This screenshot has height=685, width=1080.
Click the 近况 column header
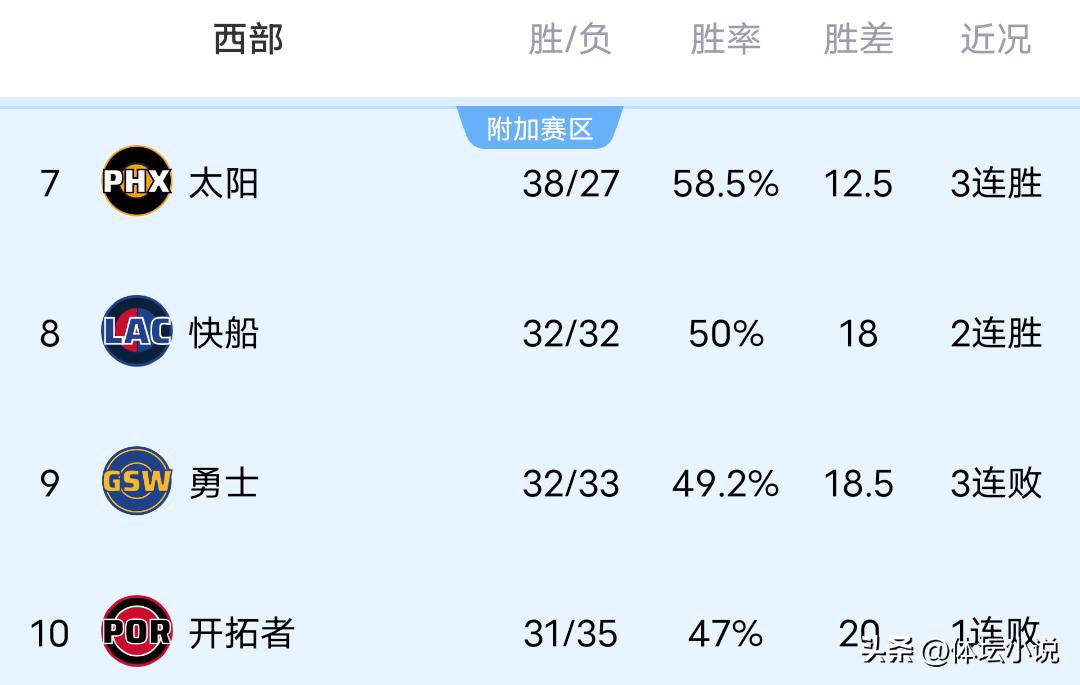(995, 40)
